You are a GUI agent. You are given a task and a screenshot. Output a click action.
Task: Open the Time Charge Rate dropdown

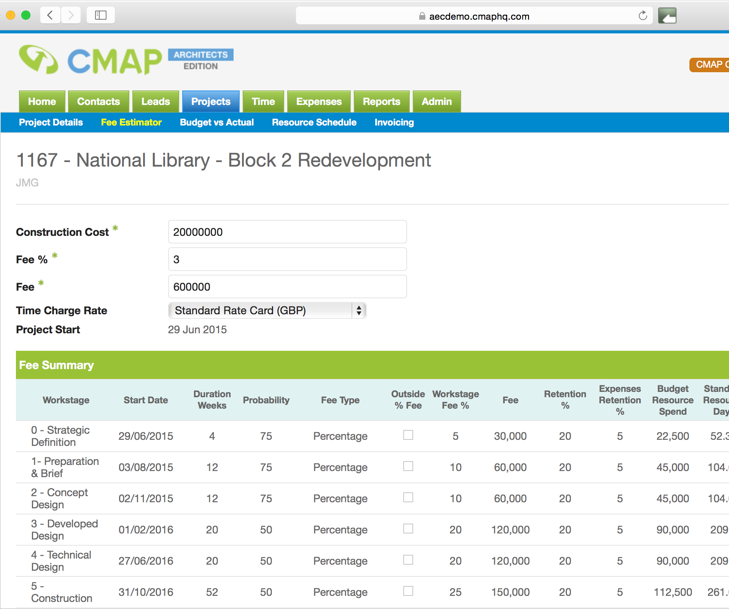tap(267, 311)
